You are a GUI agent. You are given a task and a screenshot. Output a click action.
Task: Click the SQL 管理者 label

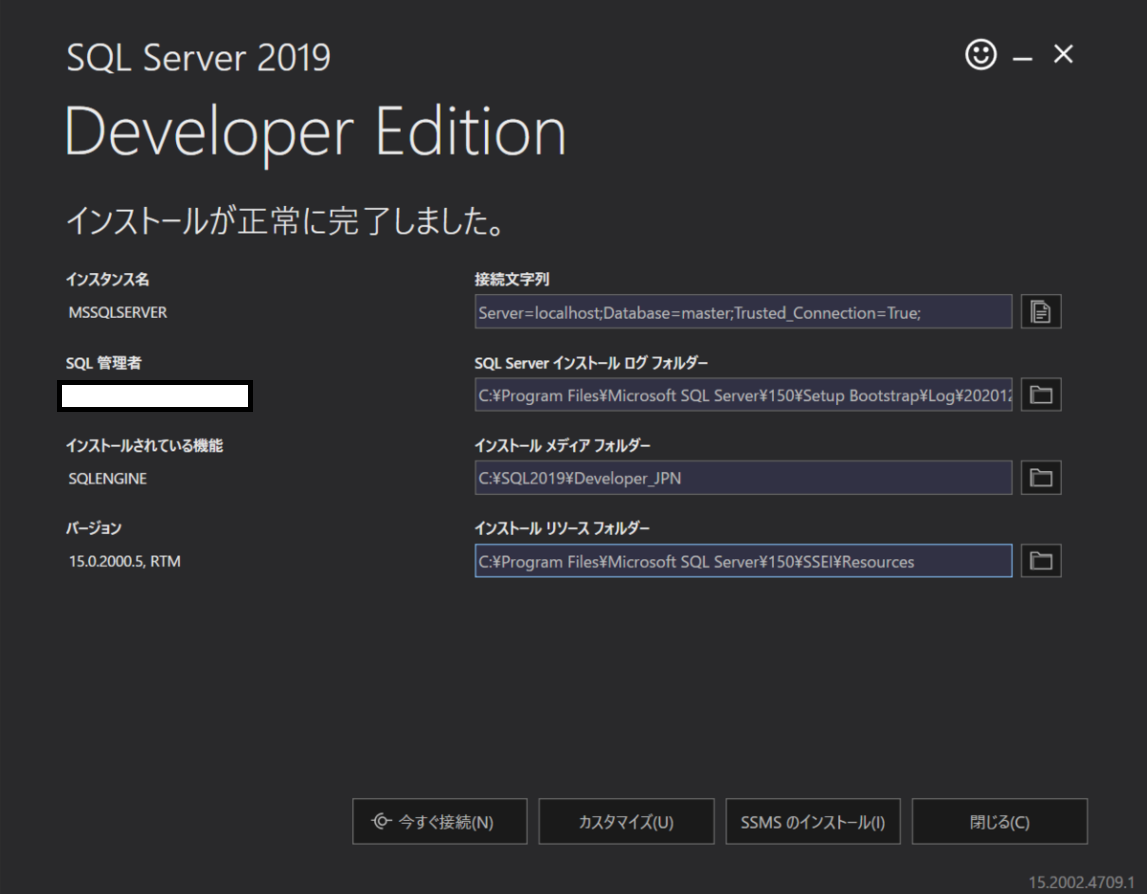click(x=104, y=363)
